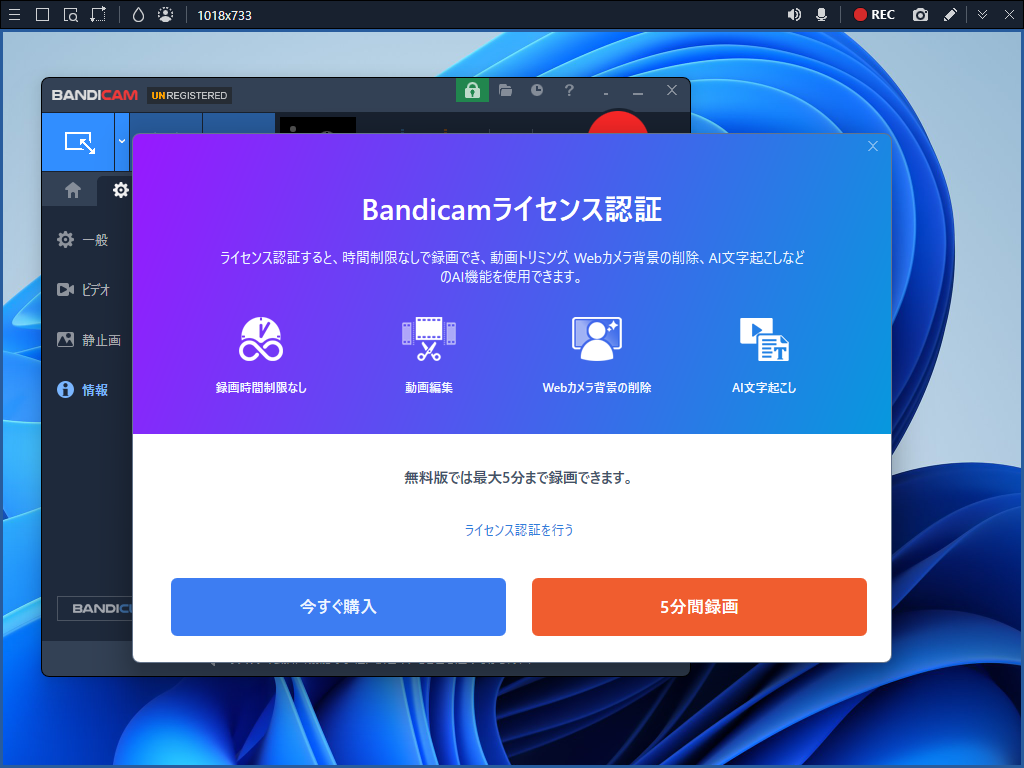
Task: Mute the speaker sound icon
Action: 794,14
